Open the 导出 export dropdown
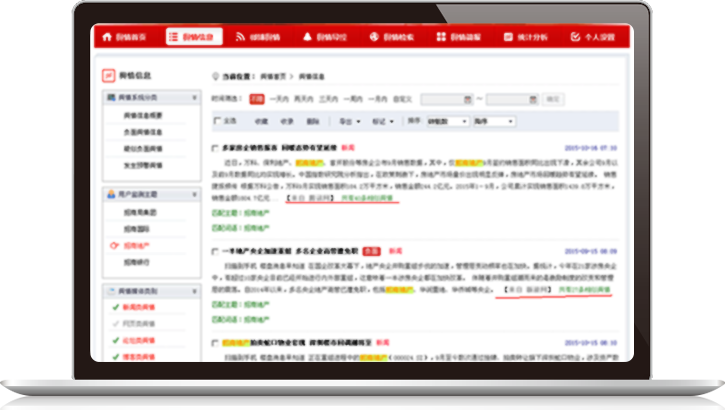This screenshot has height=410, width=725. point(350,122)
